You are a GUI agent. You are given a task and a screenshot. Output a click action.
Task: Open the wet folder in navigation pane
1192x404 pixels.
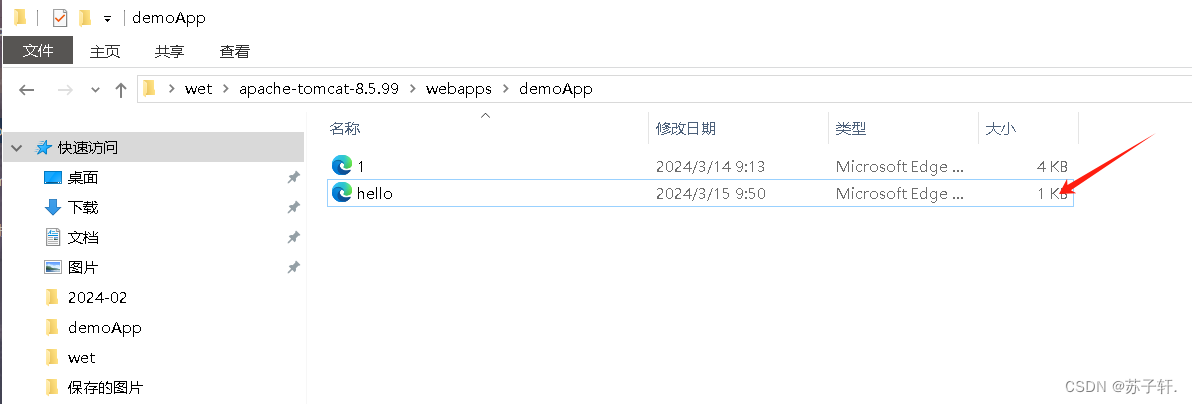pyautogui.click(x=81, y=358)
